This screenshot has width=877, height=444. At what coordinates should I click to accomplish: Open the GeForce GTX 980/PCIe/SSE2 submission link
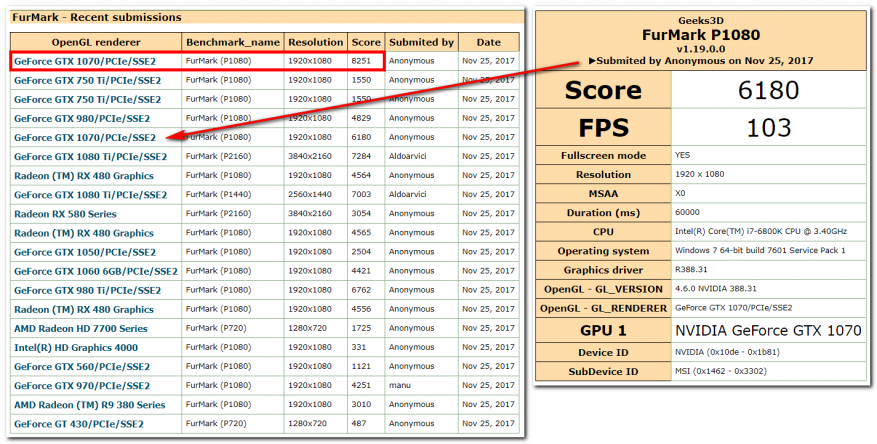click(82, 119)
